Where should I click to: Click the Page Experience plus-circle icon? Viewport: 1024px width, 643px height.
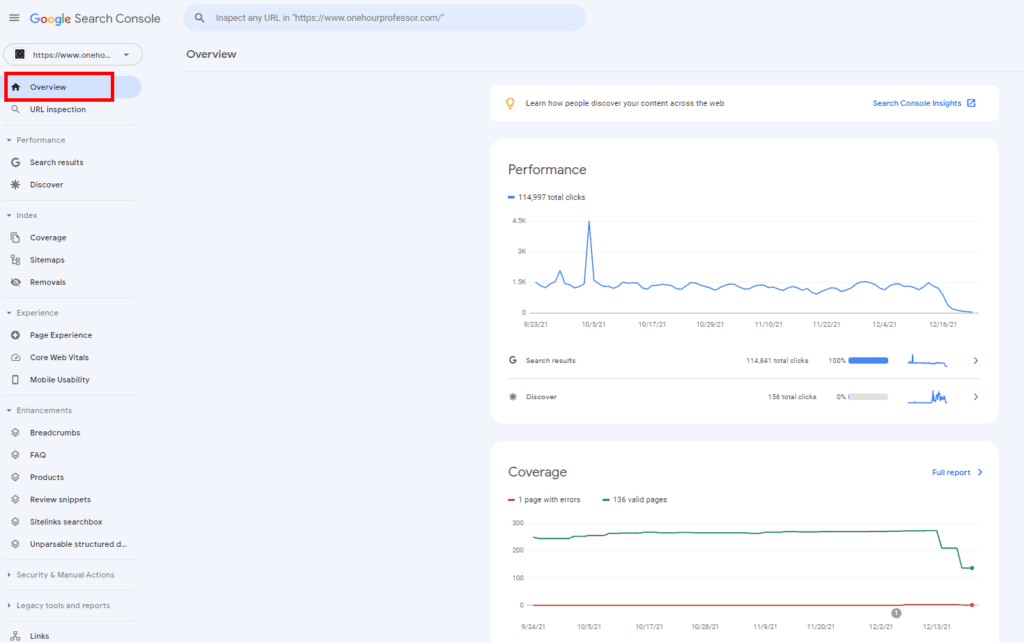point(16,335)
